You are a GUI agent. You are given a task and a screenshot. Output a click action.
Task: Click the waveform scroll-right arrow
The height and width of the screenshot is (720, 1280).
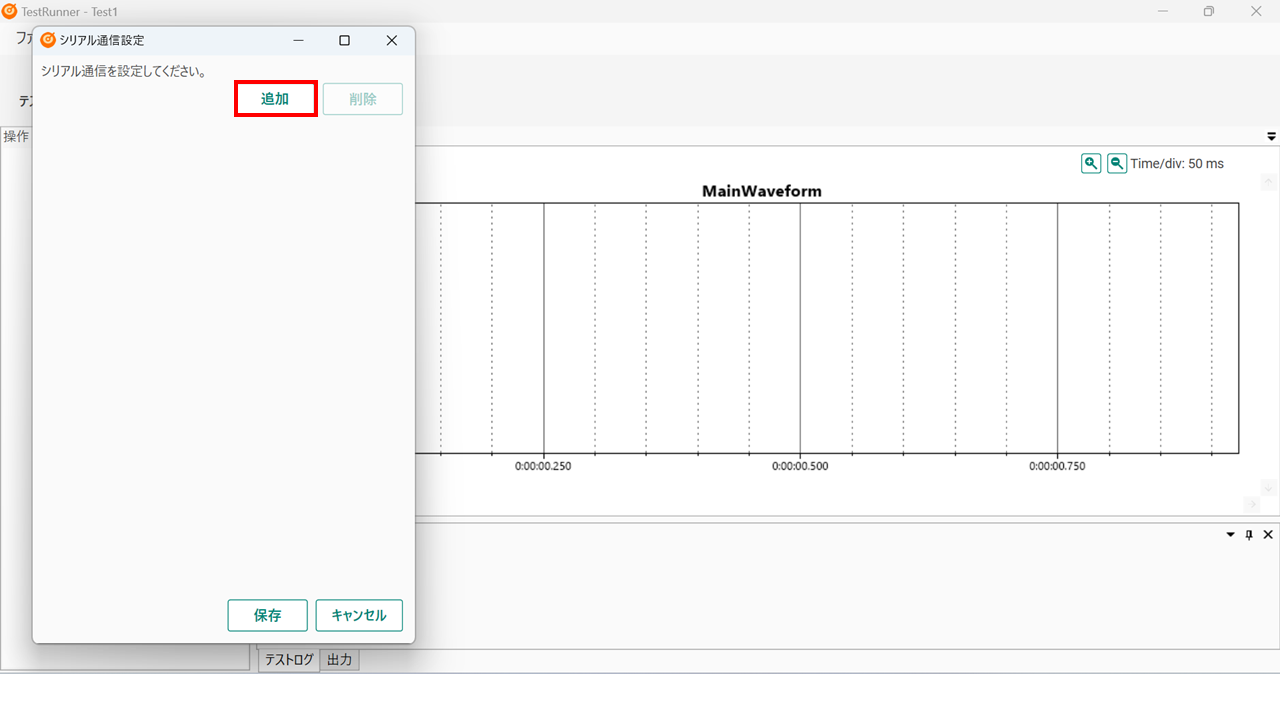pyautogui.click(x=1251, y=503)
